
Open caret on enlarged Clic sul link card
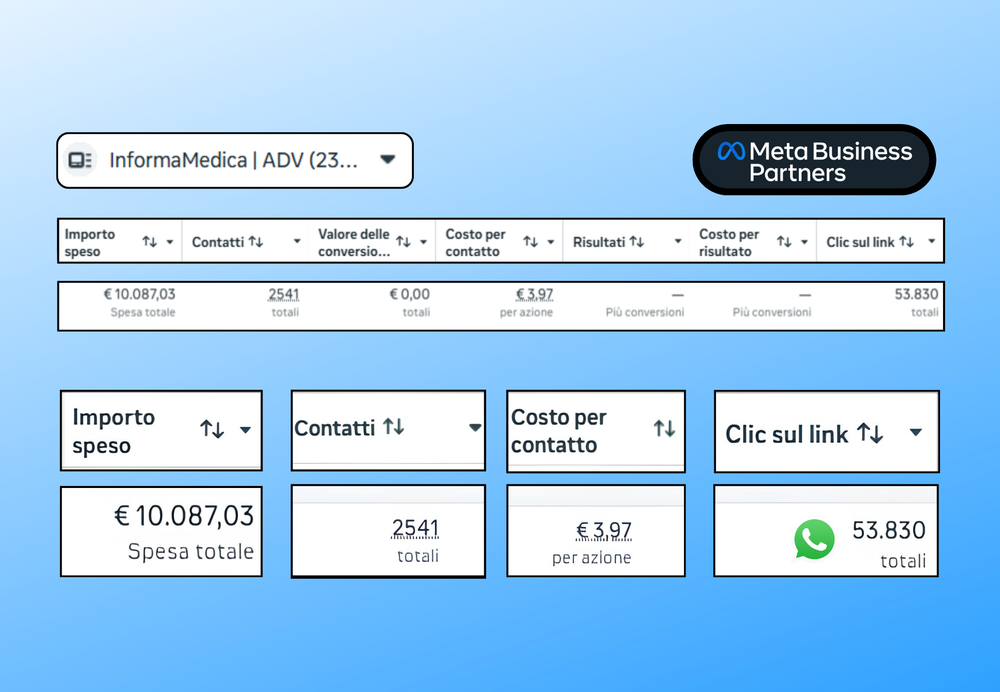916,432
